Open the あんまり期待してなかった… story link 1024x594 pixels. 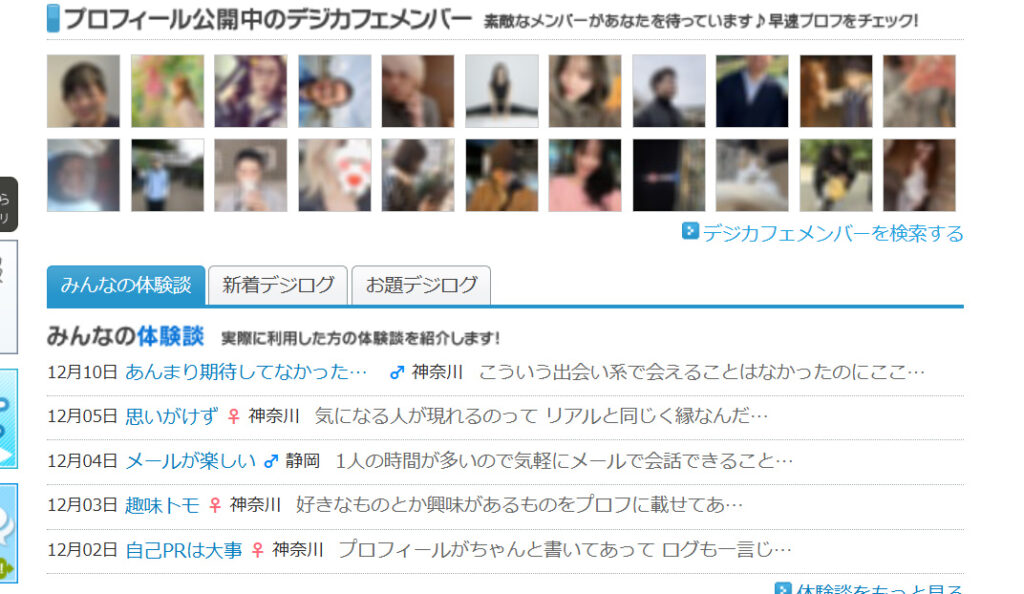pos(246,372)
